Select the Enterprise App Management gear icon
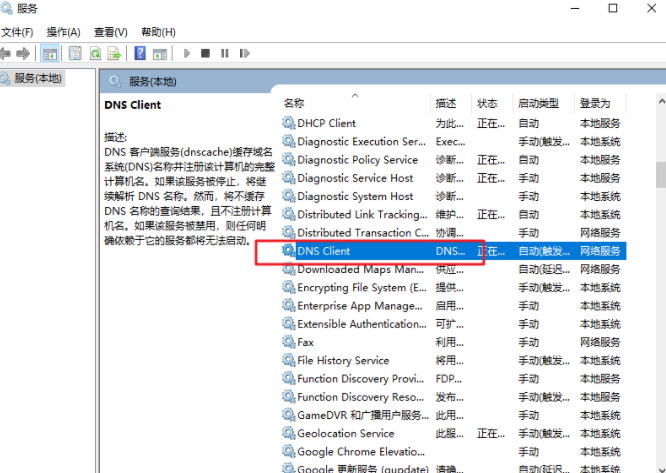The width and height of the screenshot is (666, 473). 289,306
